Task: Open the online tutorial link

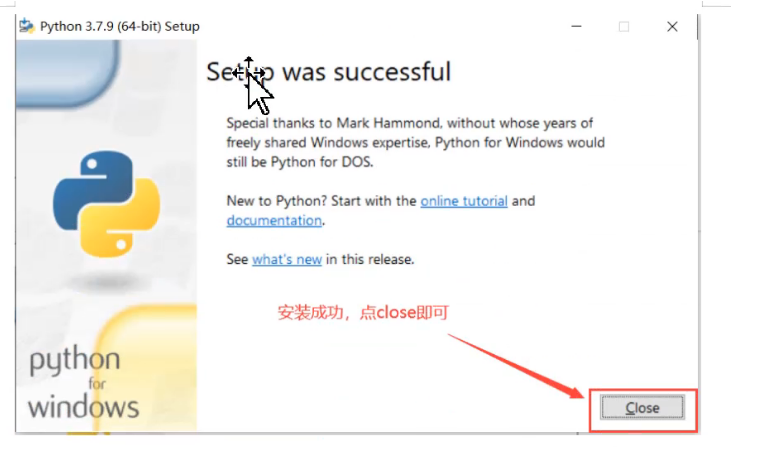Action: pyautogui.click(x=464, y=201)
